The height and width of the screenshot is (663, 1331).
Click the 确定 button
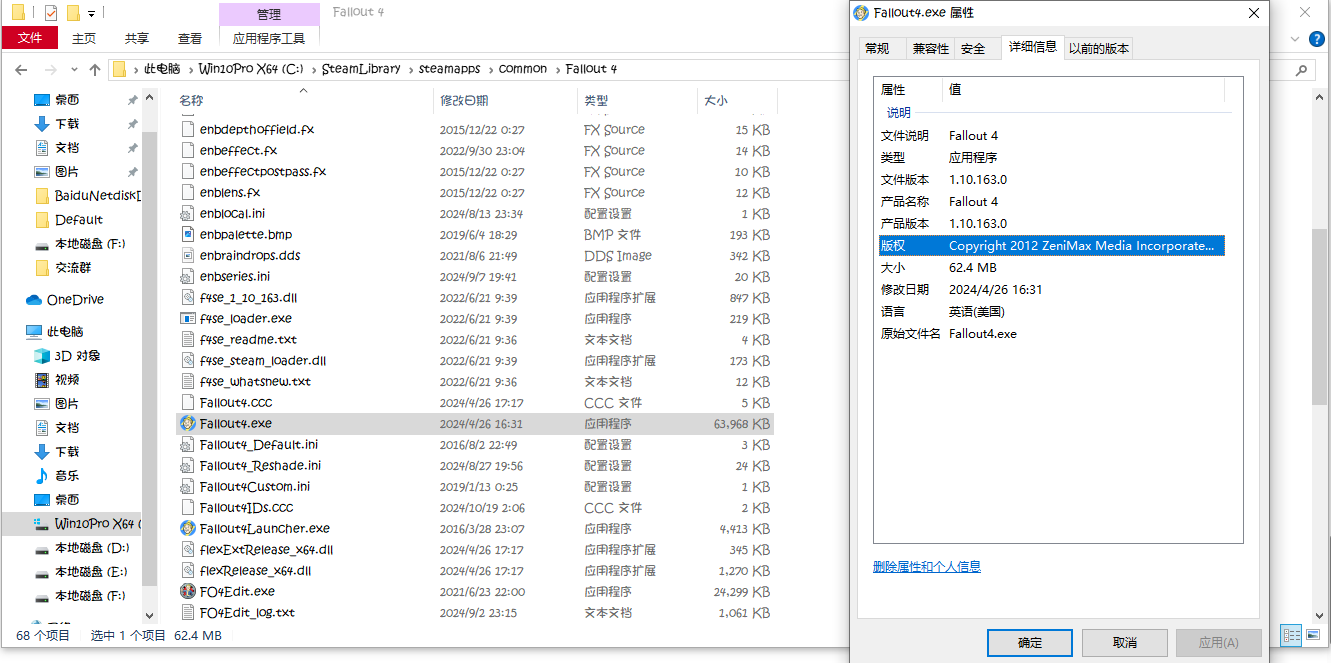tap(1029, 642)
